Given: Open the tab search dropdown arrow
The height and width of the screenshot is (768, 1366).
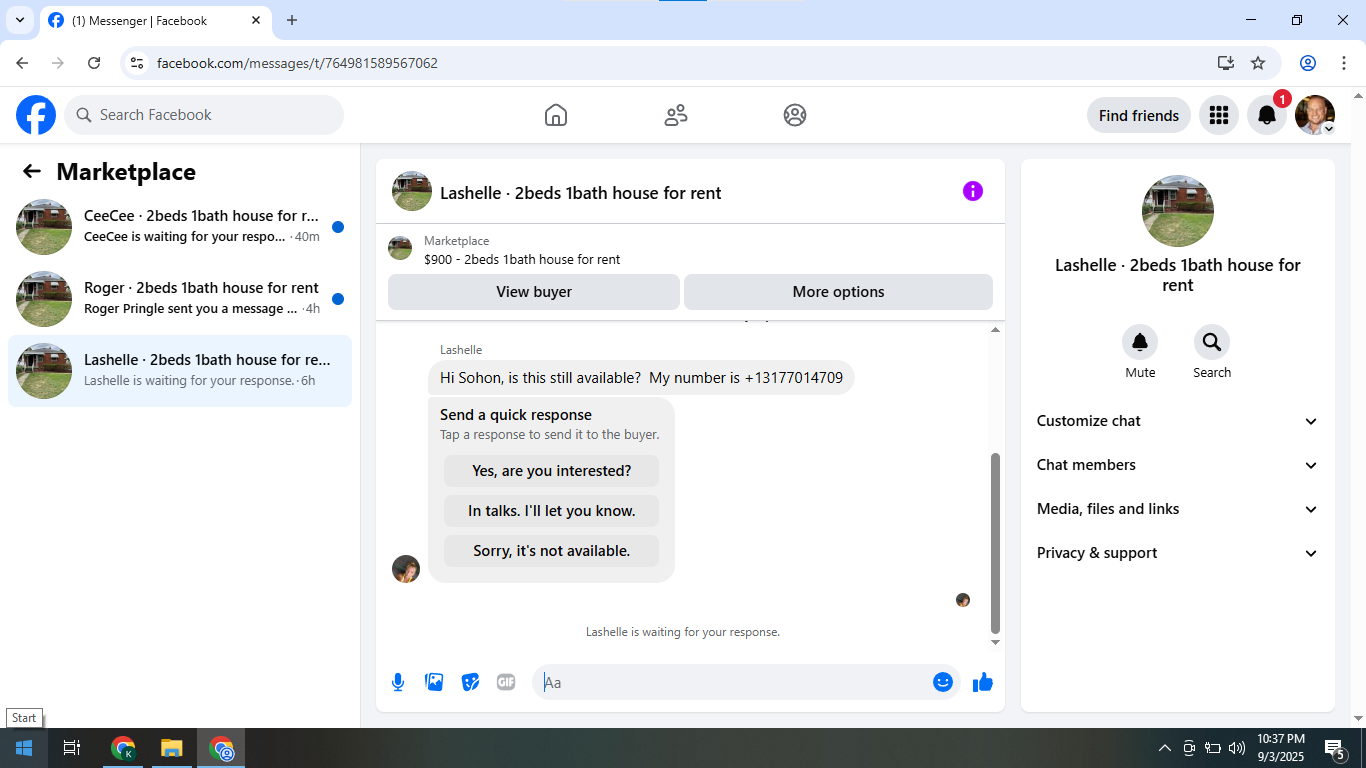Looking at the screenshot, I should pyautogui.click(x=19, y=20).
